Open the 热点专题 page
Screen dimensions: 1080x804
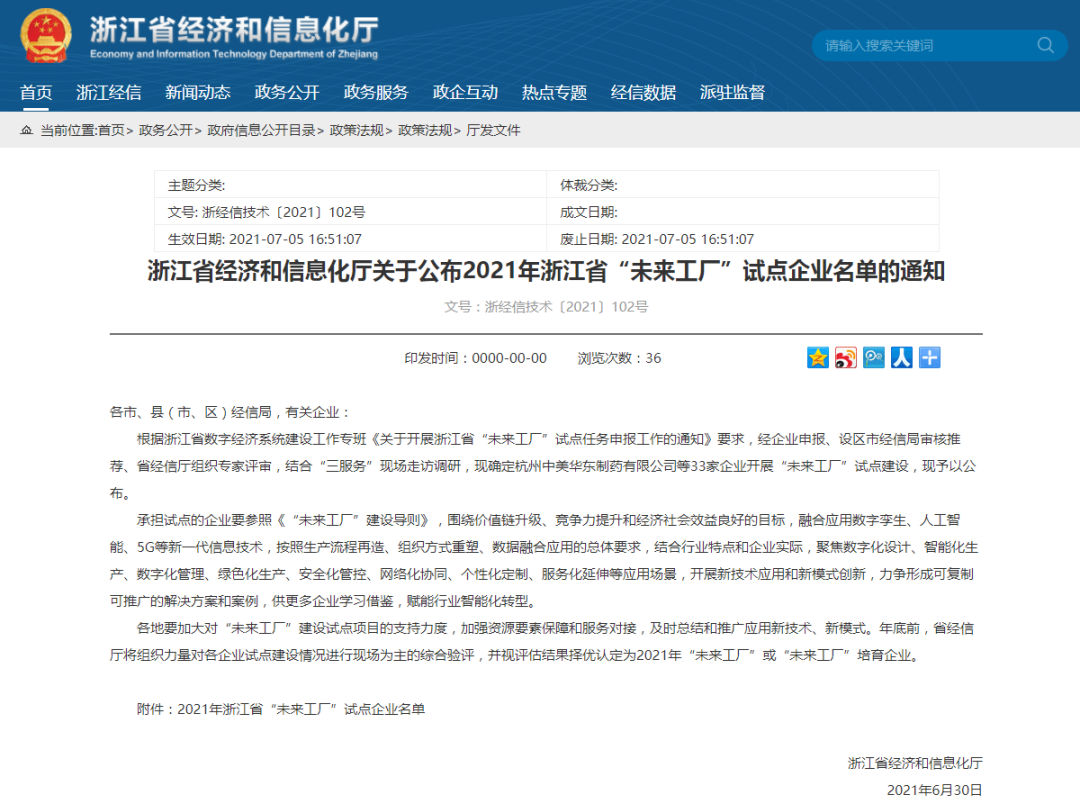coord(554,92)
